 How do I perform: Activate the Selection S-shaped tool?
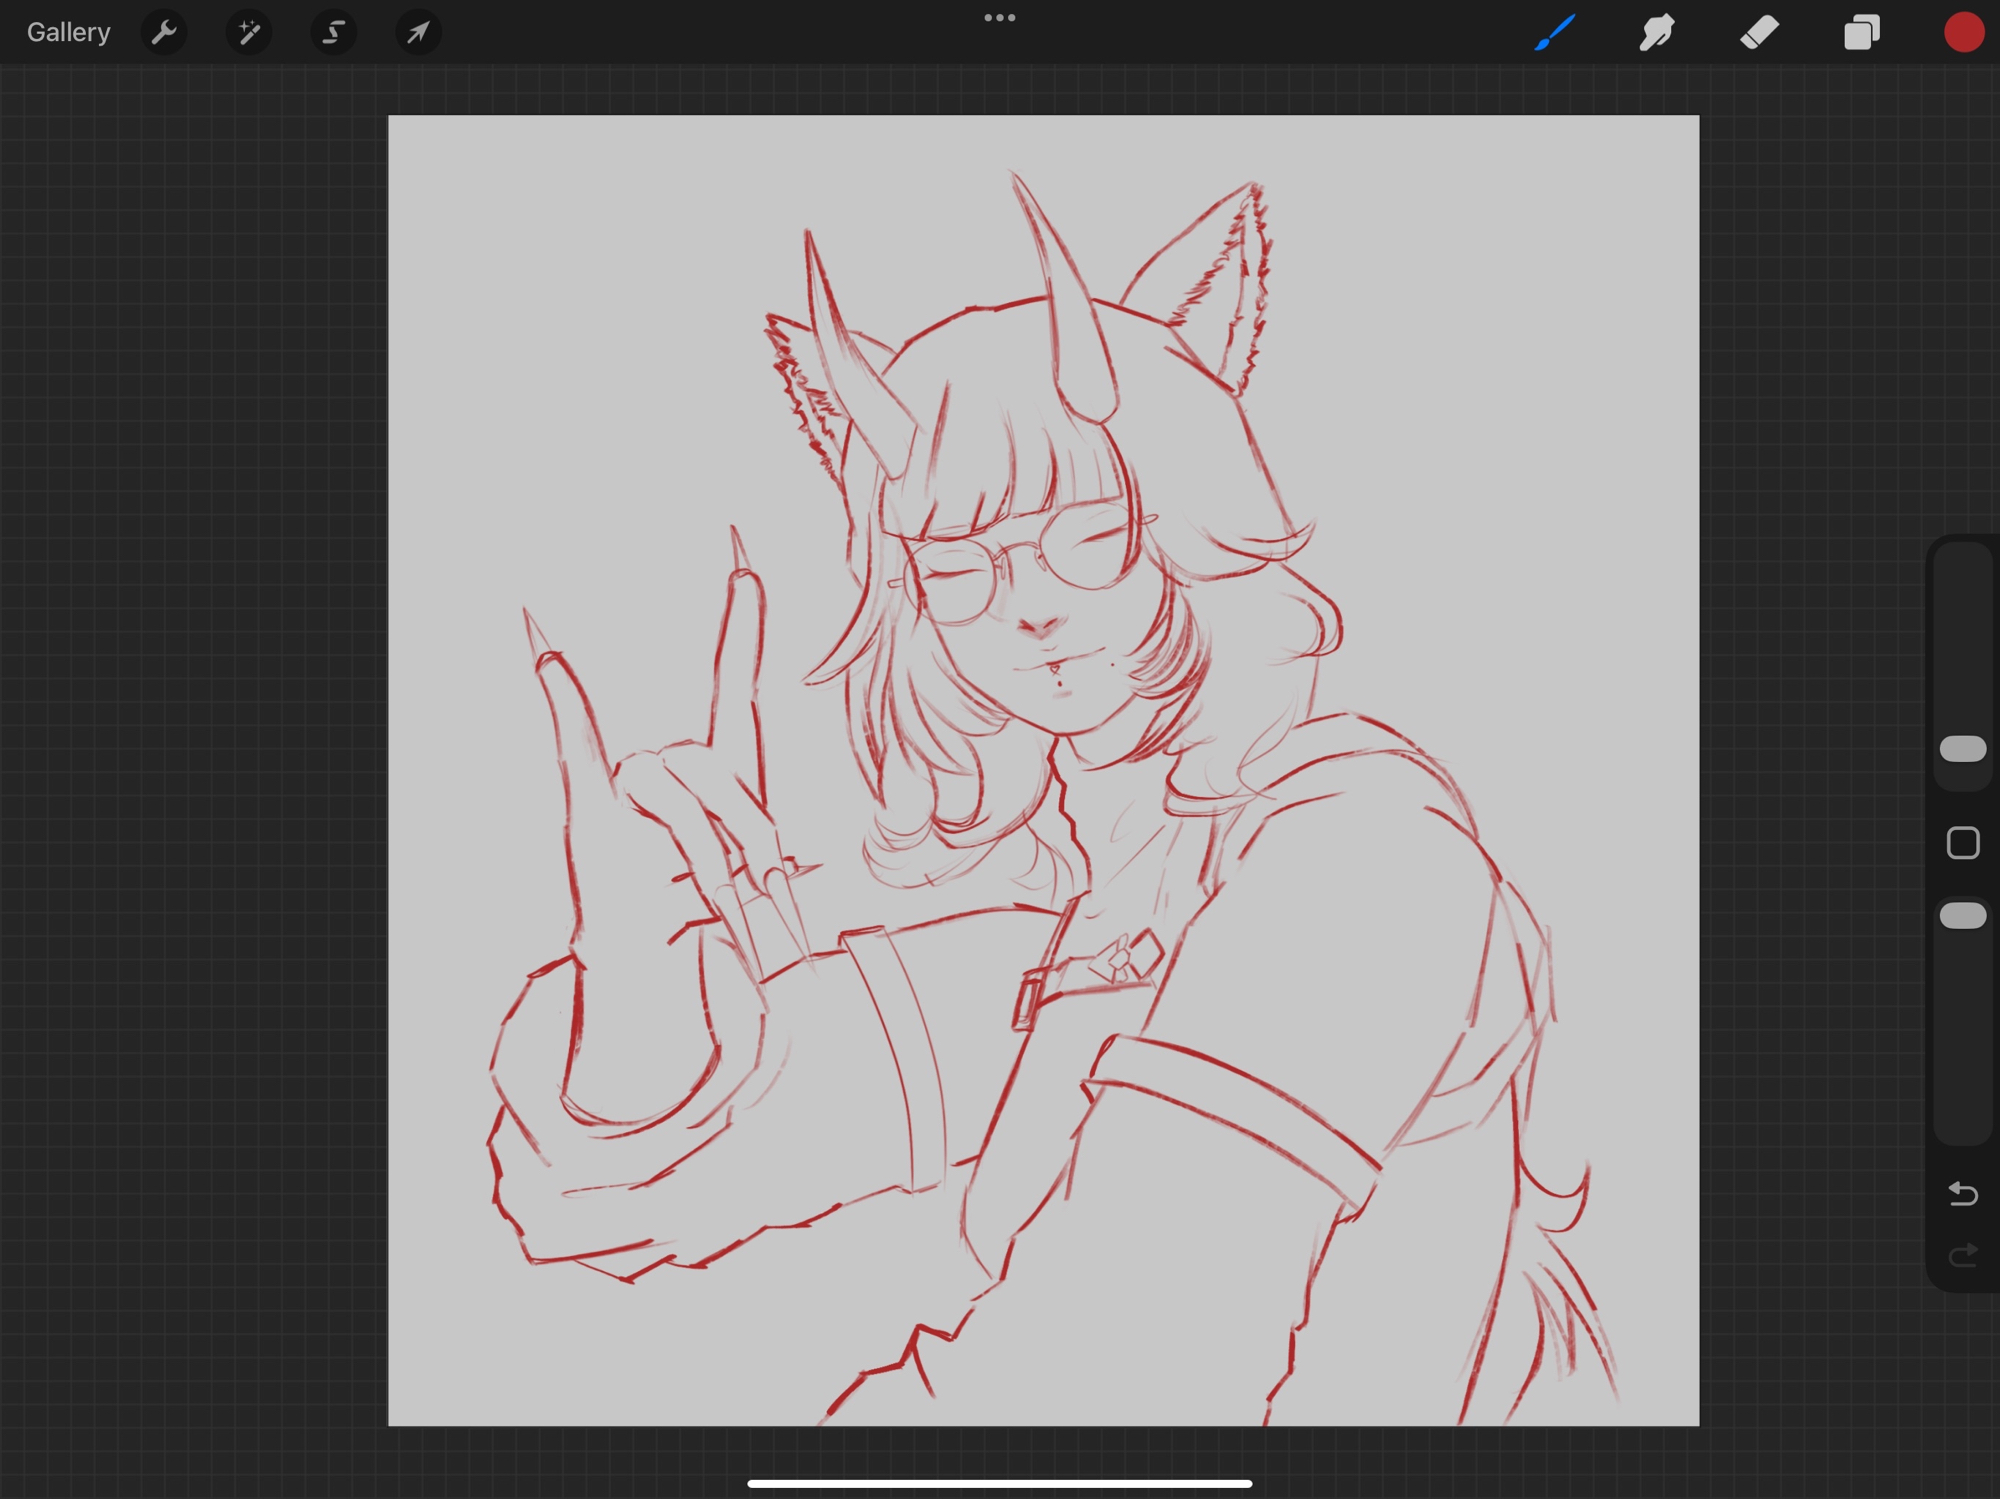point(333,33)
